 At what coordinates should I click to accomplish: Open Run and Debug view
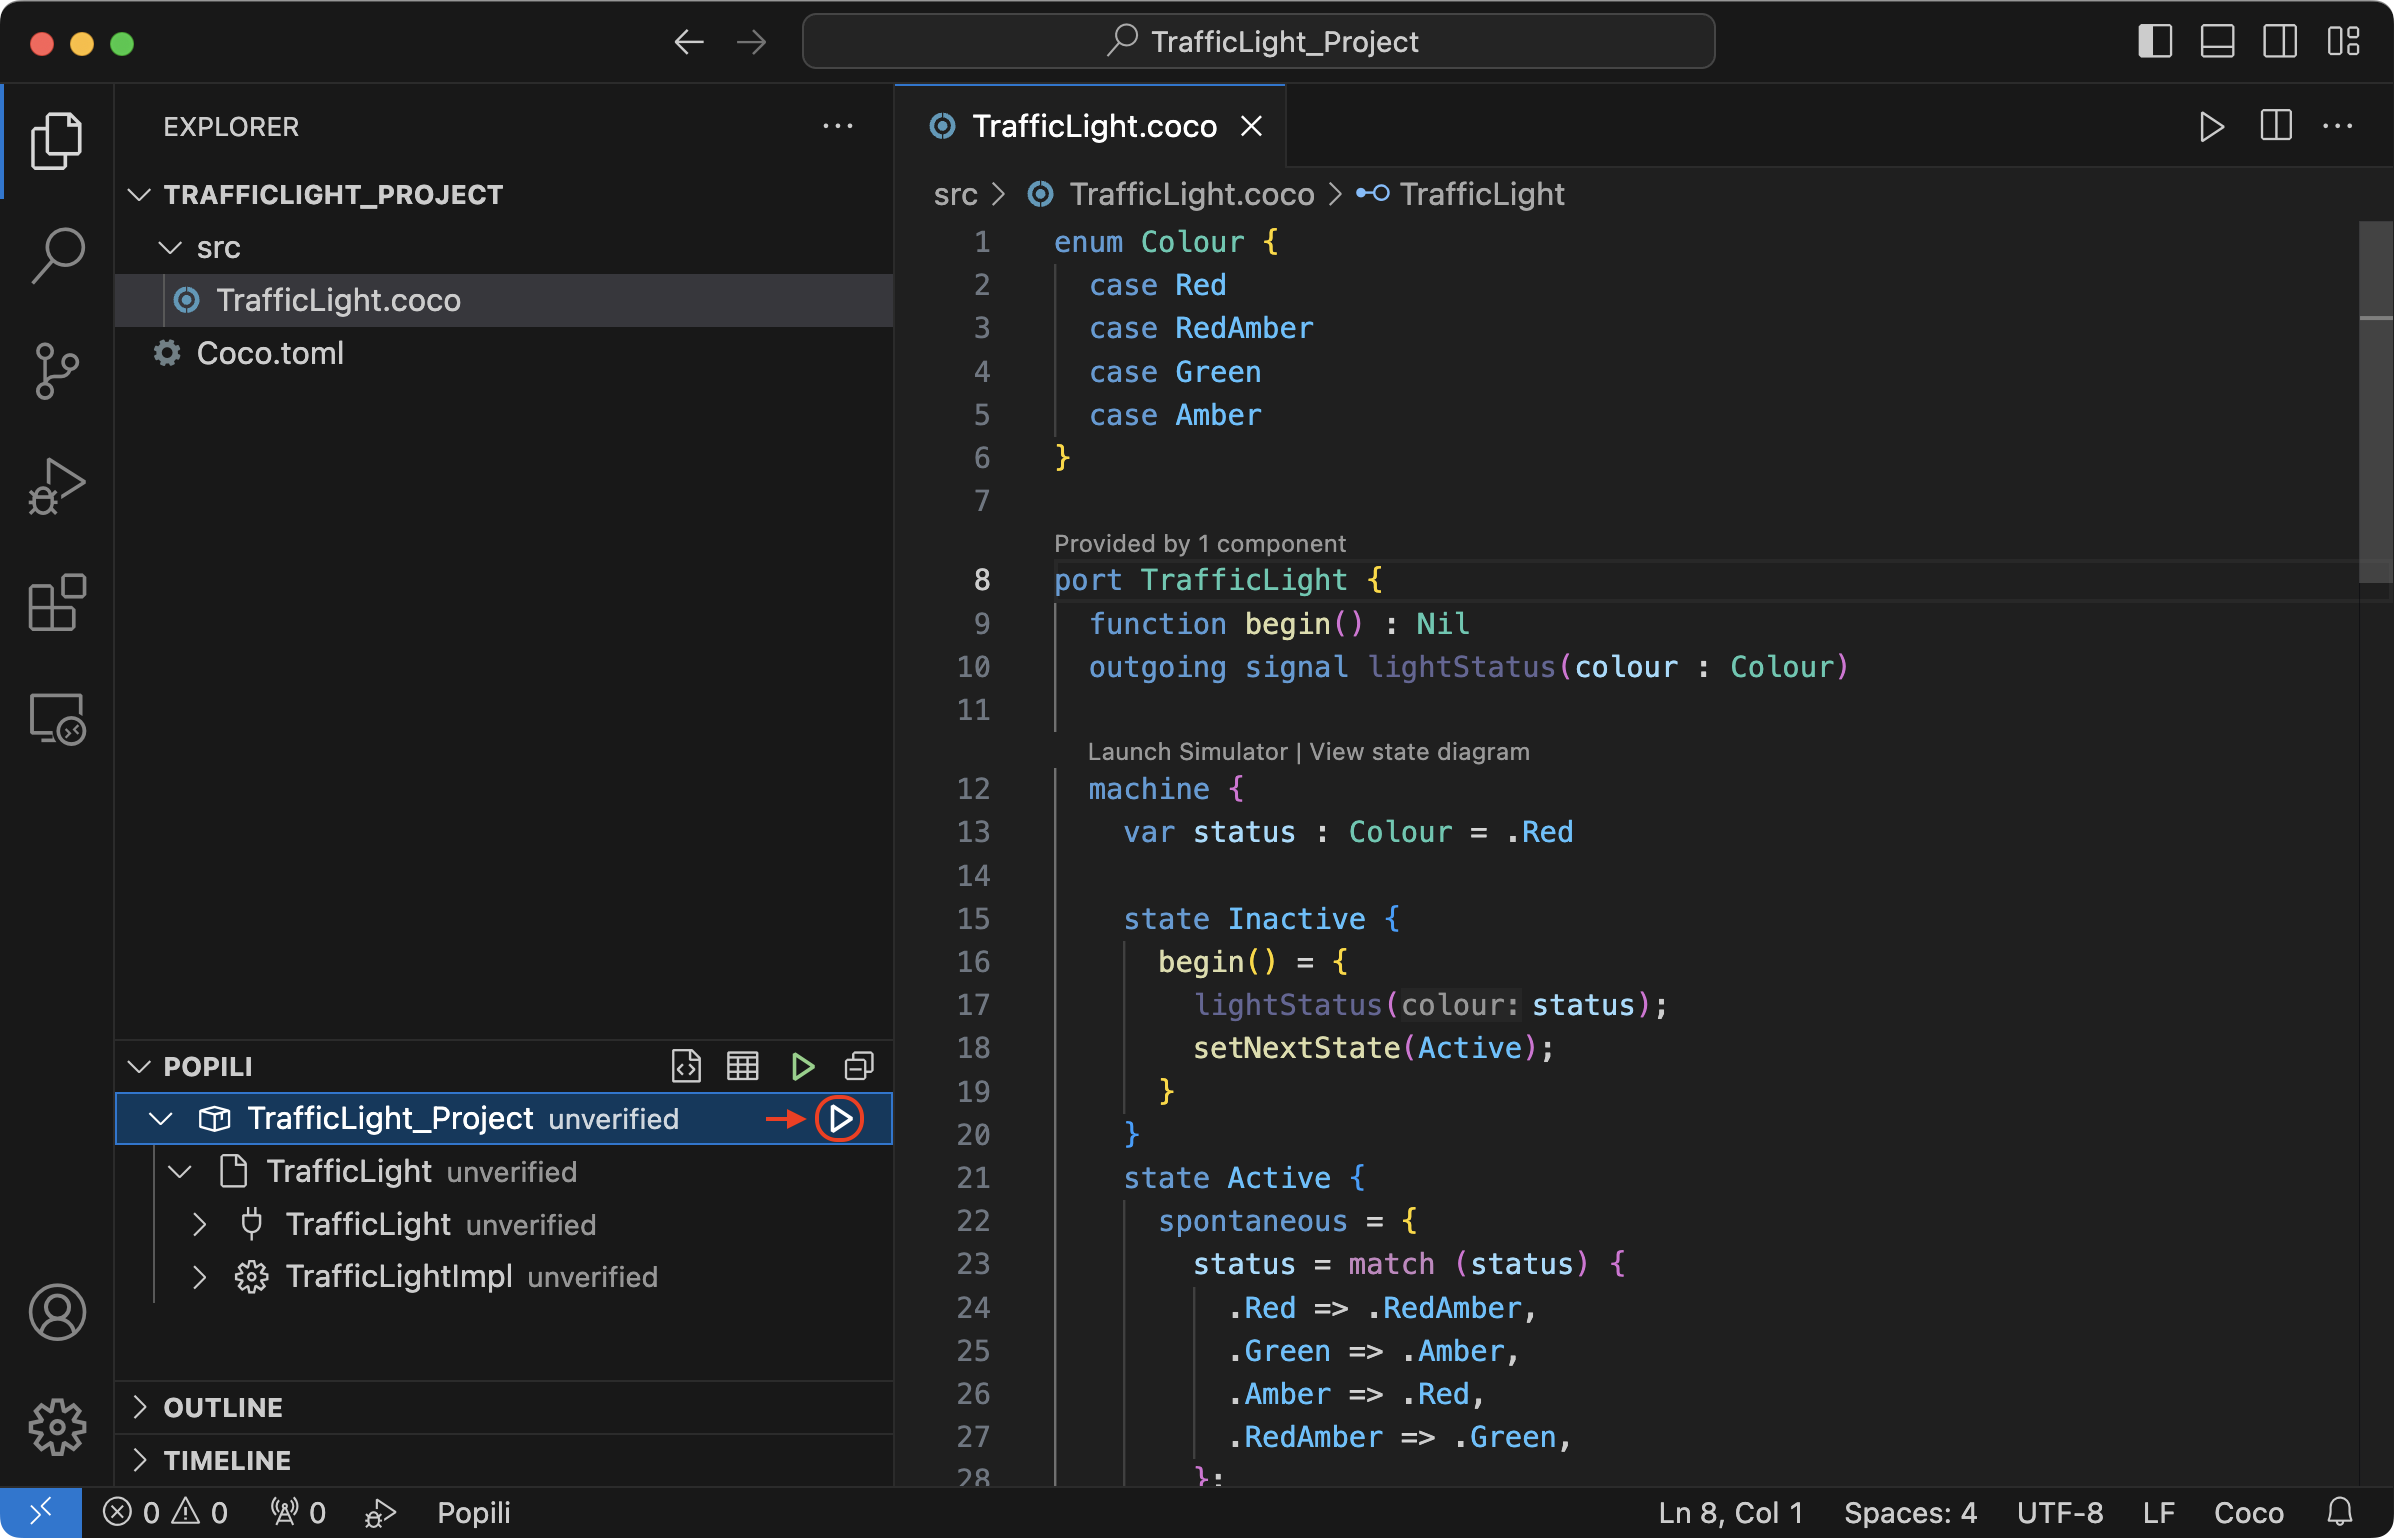pos(57,487)
